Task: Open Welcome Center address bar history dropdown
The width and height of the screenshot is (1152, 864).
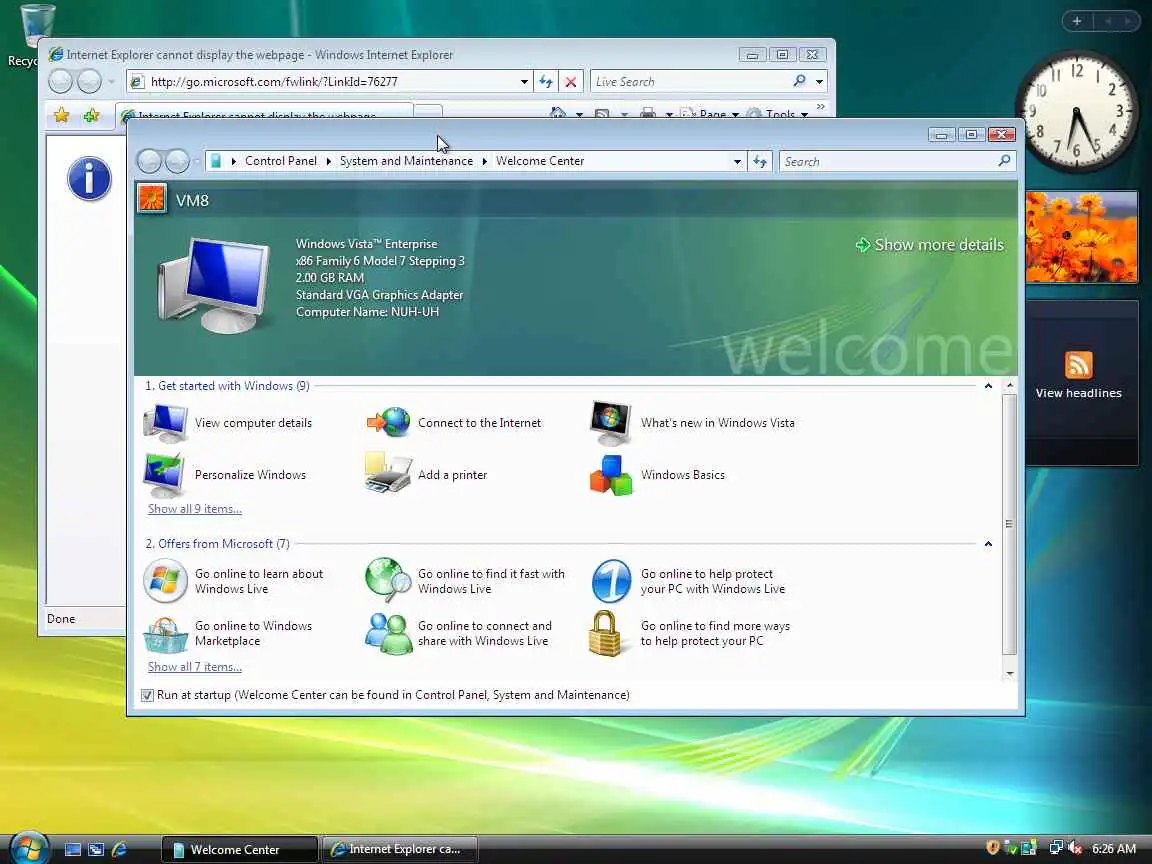Action: point(737,162)
